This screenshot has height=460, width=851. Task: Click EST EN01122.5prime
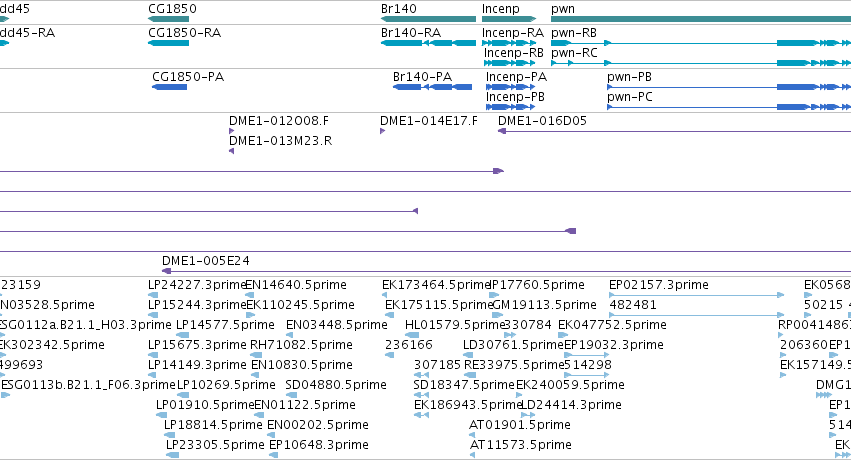coord(305,405)
